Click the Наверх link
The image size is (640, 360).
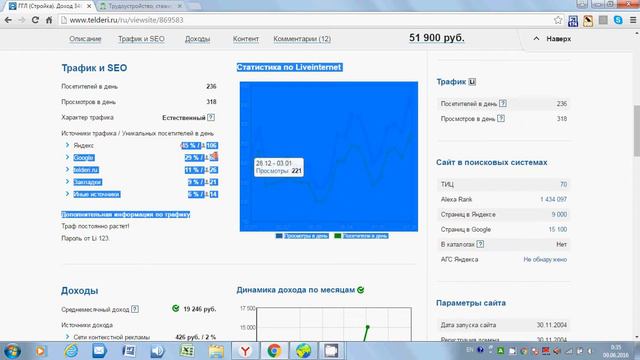(x=559, y=39)
